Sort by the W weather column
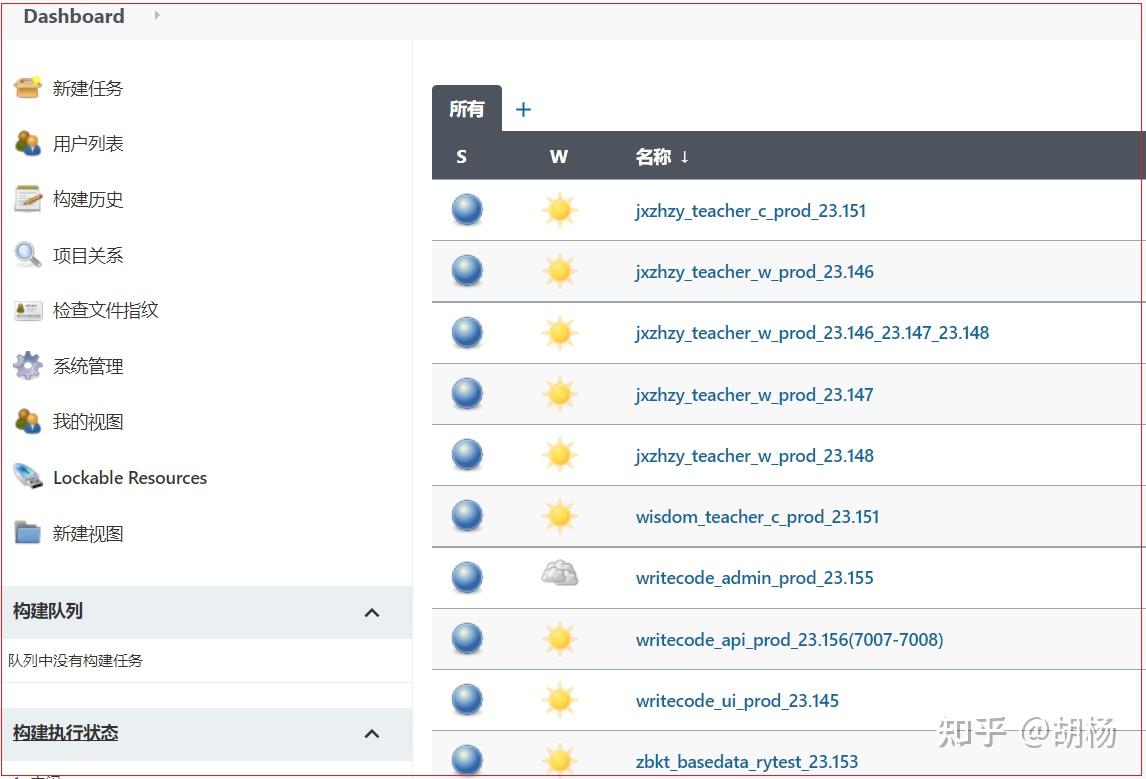 click(x=558, y=156)
